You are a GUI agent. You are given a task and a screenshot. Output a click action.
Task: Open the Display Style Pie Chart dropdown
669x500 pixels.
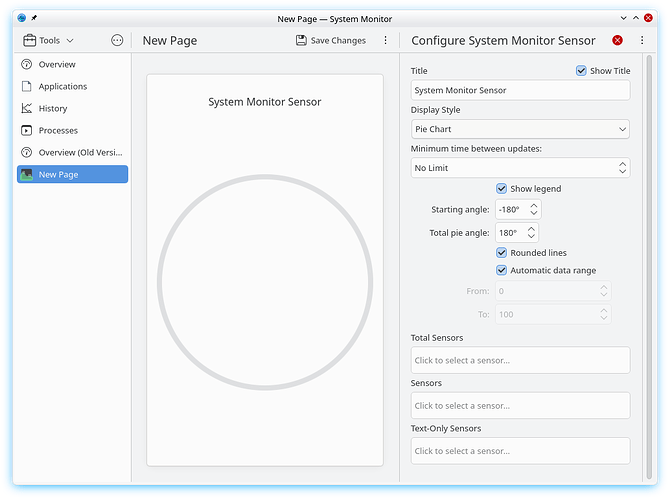click(520, 129)
